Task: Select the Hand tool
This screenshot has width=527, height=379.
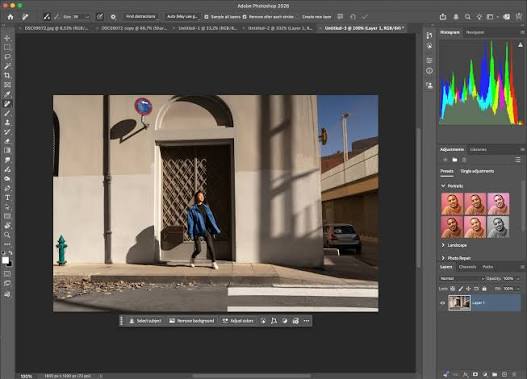Action: pos(7,225)
